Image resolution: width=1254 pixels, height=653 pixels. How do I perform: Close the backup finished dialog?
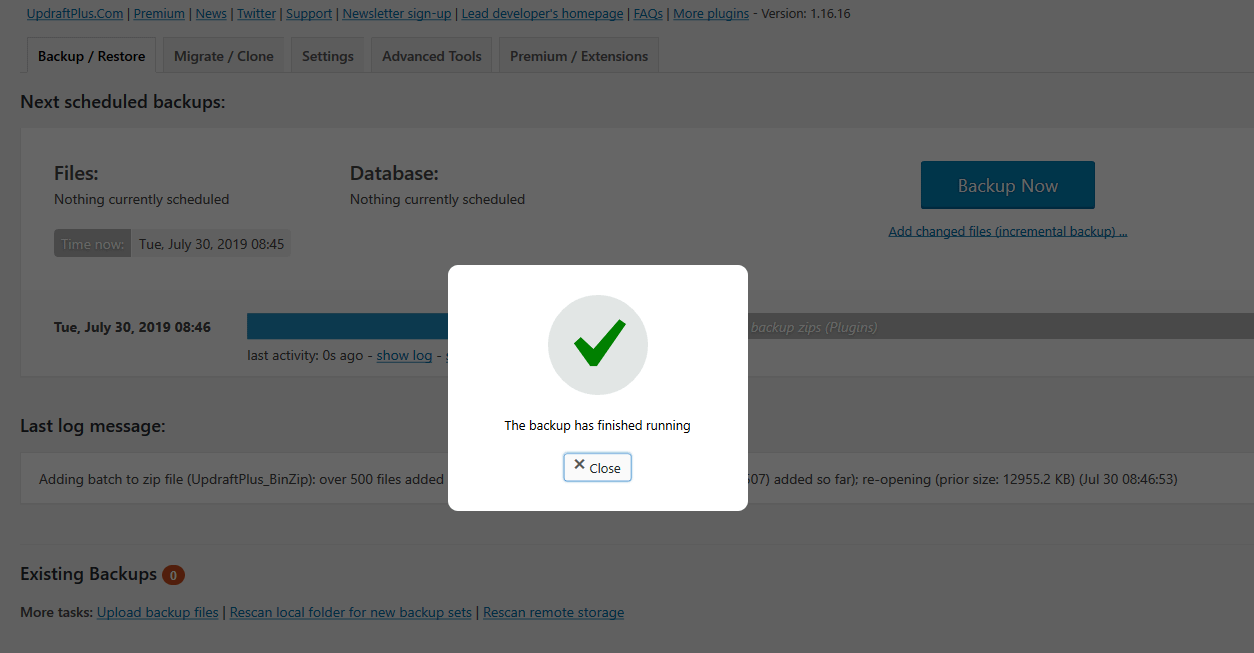coord(597,467)
